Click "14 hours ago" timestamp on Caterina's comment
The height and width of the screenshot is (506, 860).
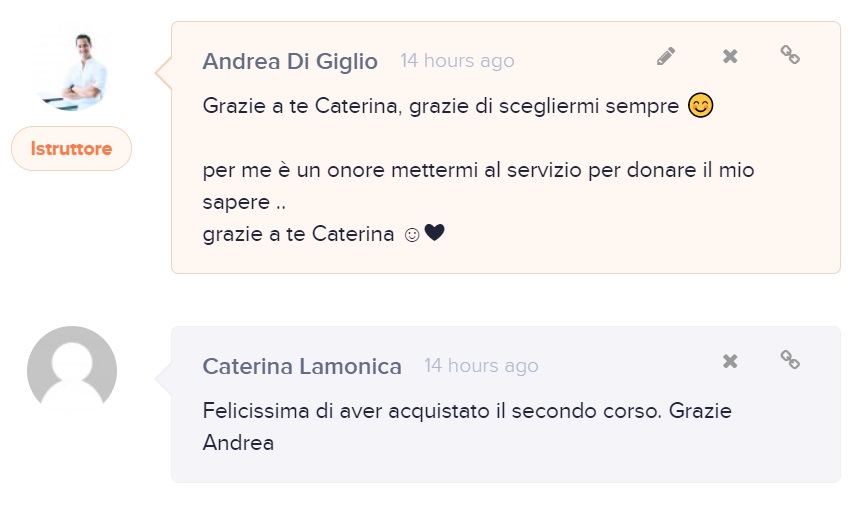[x=481, y=366]
